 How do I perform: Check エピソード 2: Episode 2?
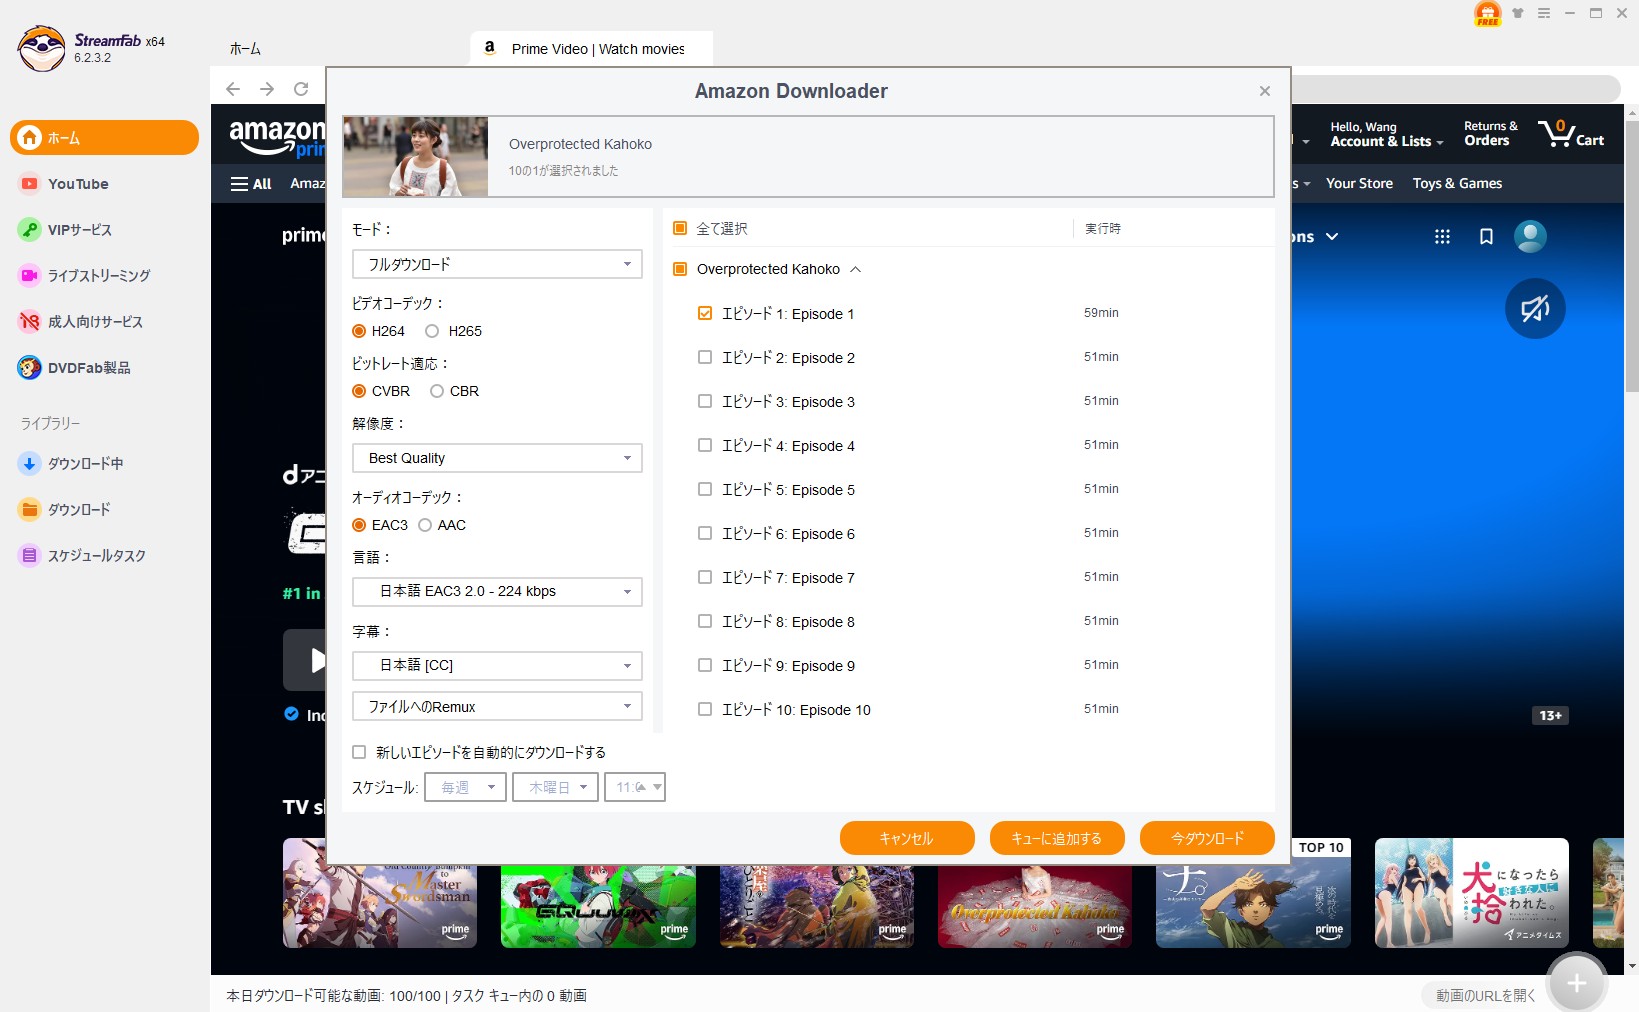(705, 357)
